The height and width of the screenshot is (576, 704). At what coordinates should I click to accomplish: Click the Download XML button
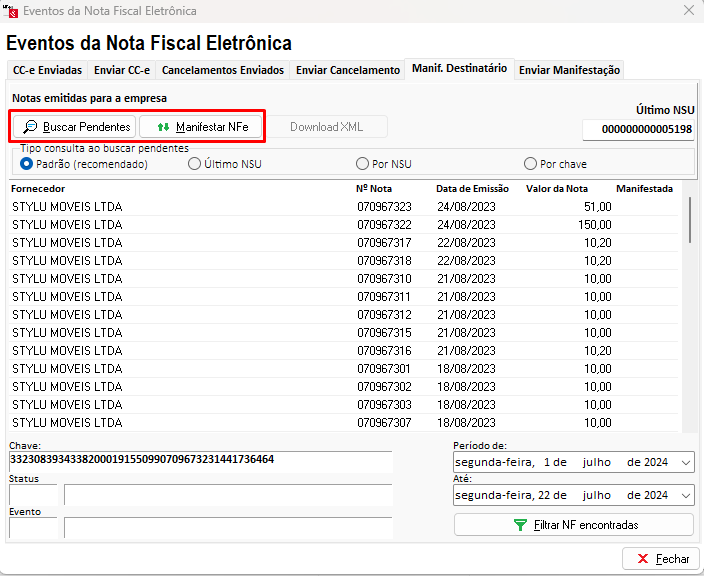point(326,127)
